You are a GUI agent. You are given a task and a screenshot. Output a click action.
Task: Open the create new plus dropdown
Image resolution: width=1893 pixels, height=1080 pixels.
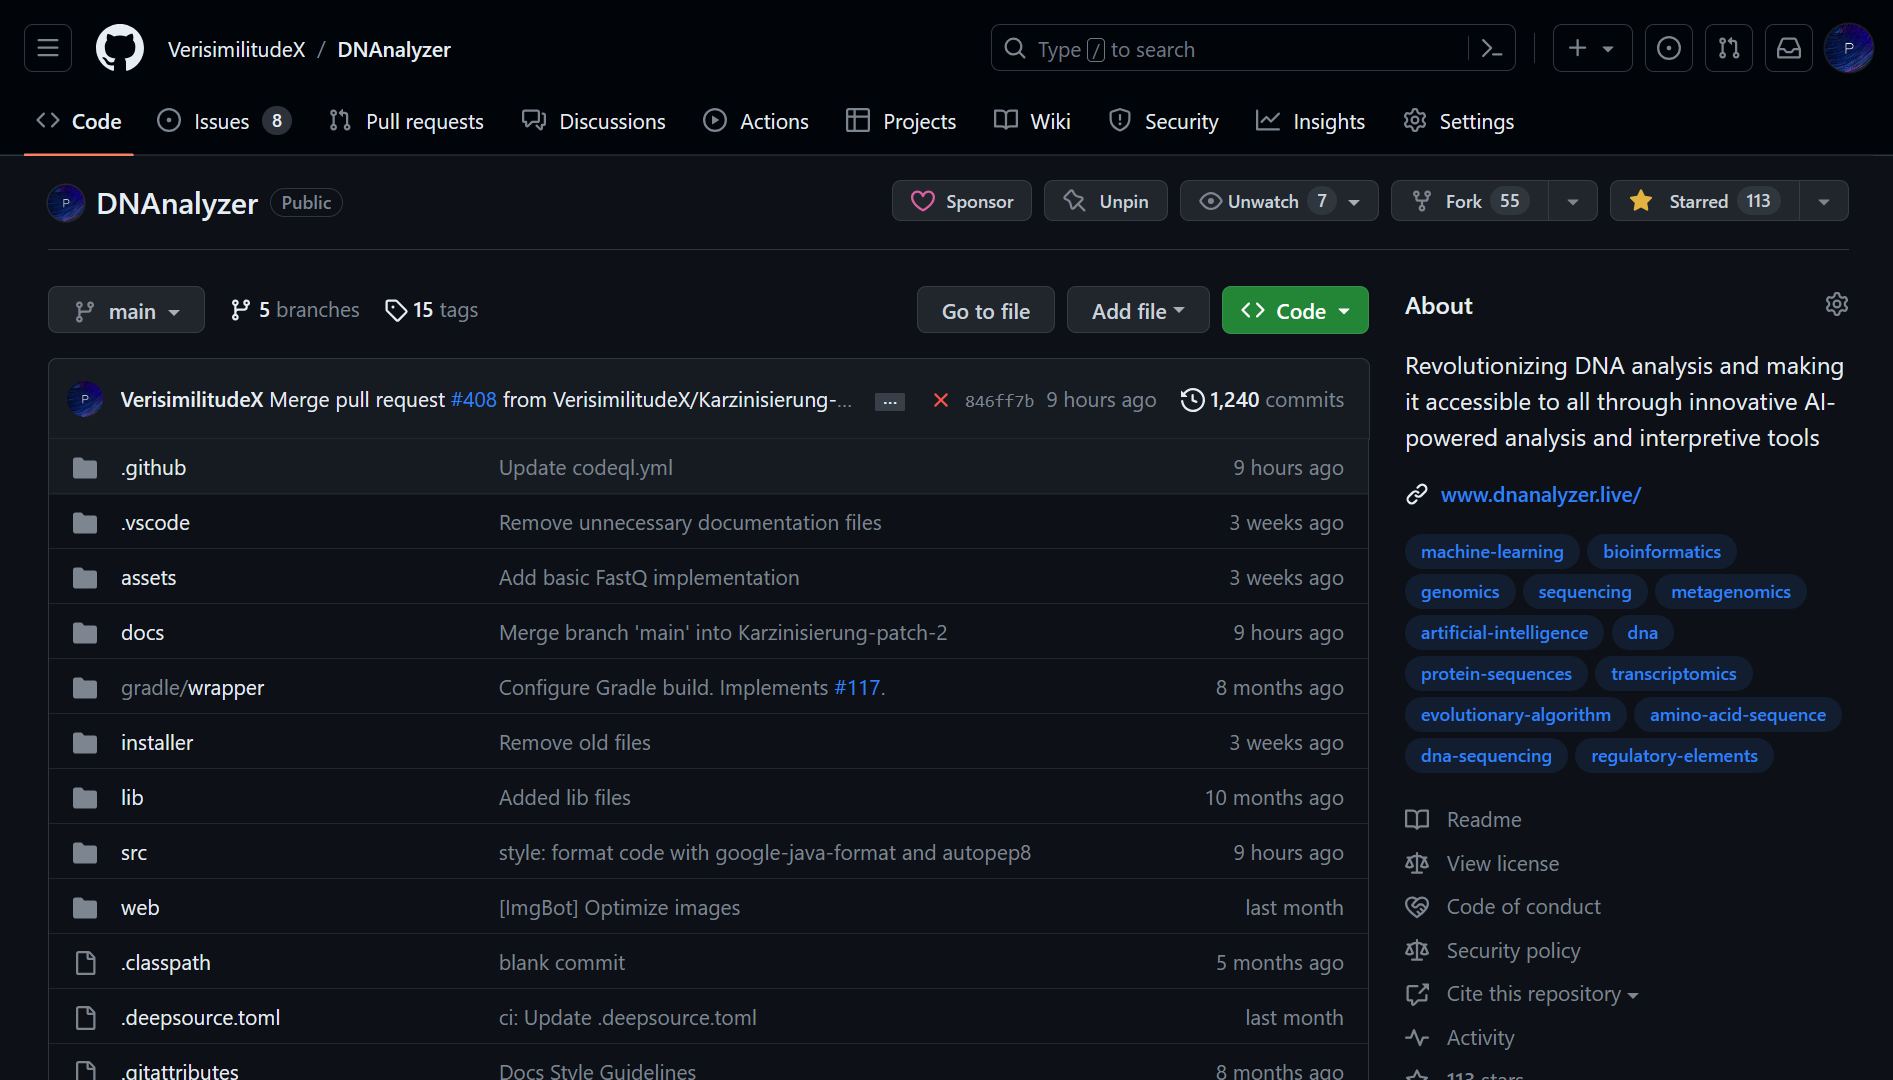tap(1592, 48)
